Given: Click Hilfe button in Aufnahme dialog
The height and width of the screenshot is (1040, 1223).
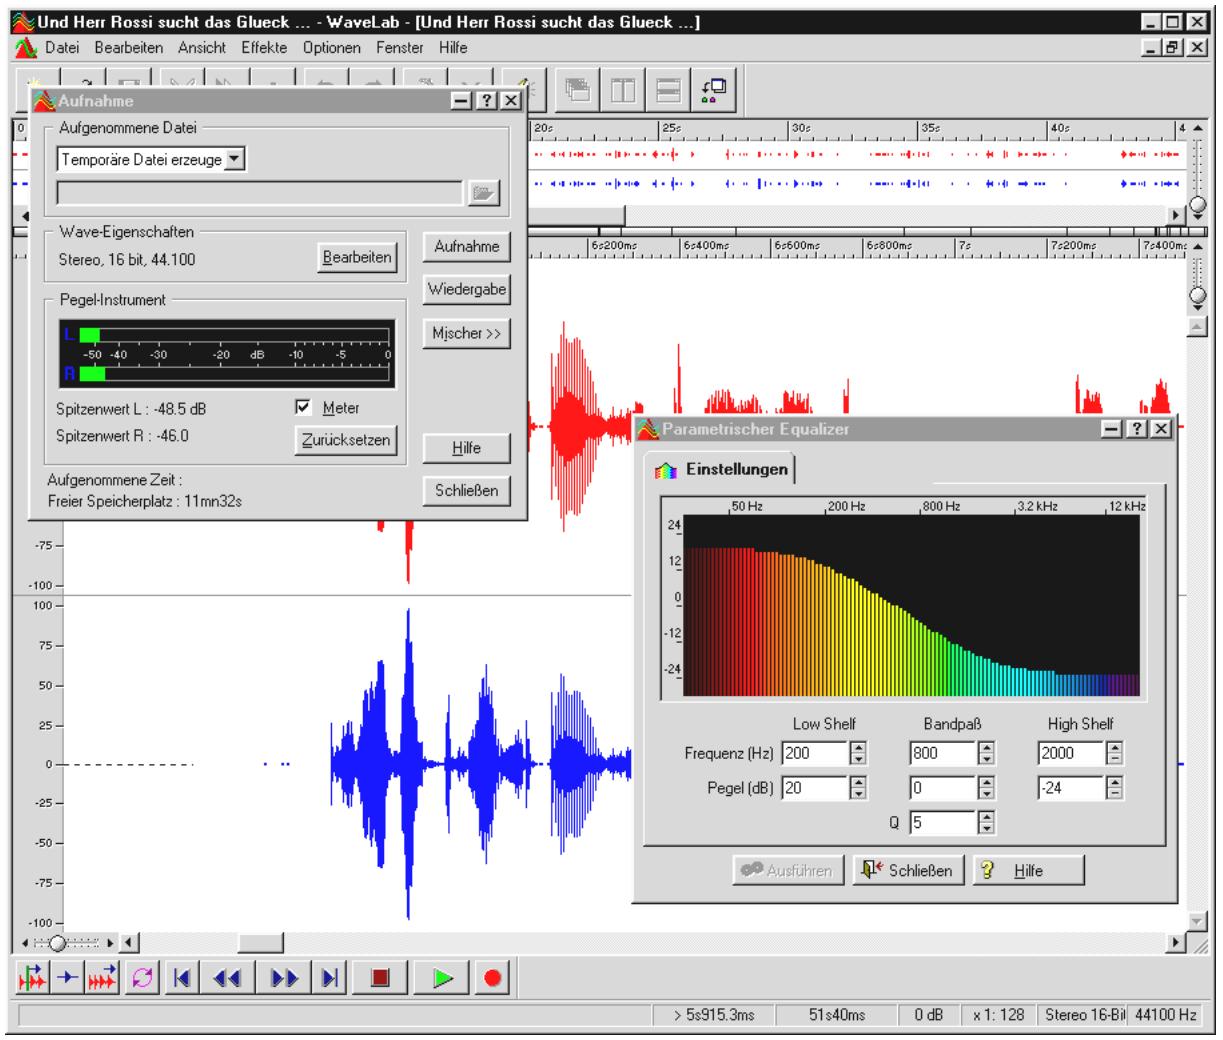Looking at the screenshot, I should (x=466, y=448).
